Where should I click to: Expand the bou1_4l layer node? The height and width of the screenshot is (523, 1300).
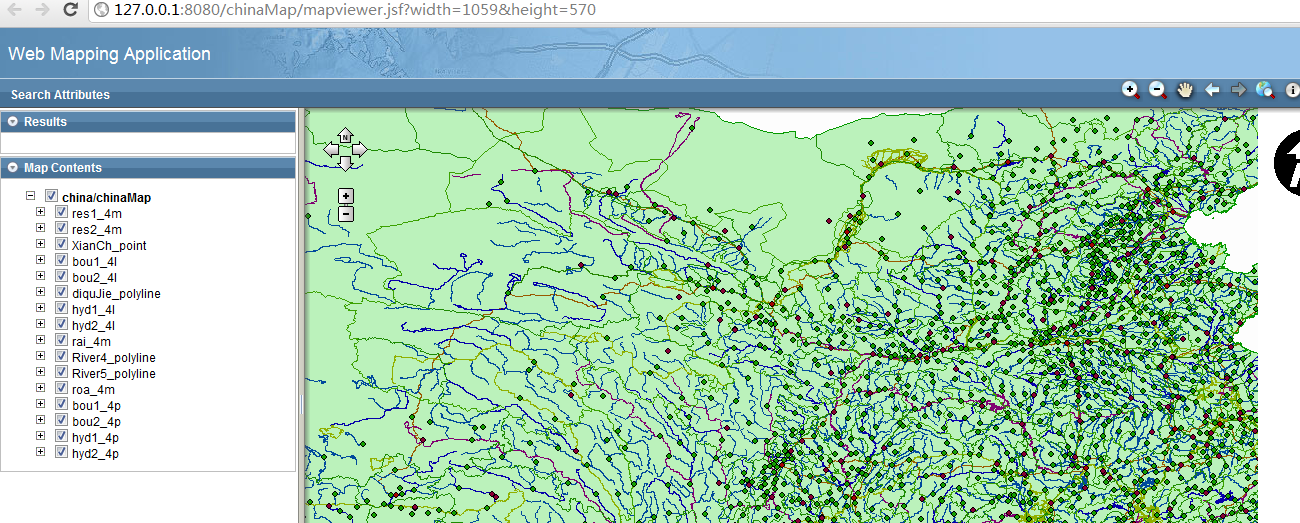[41, 261]
